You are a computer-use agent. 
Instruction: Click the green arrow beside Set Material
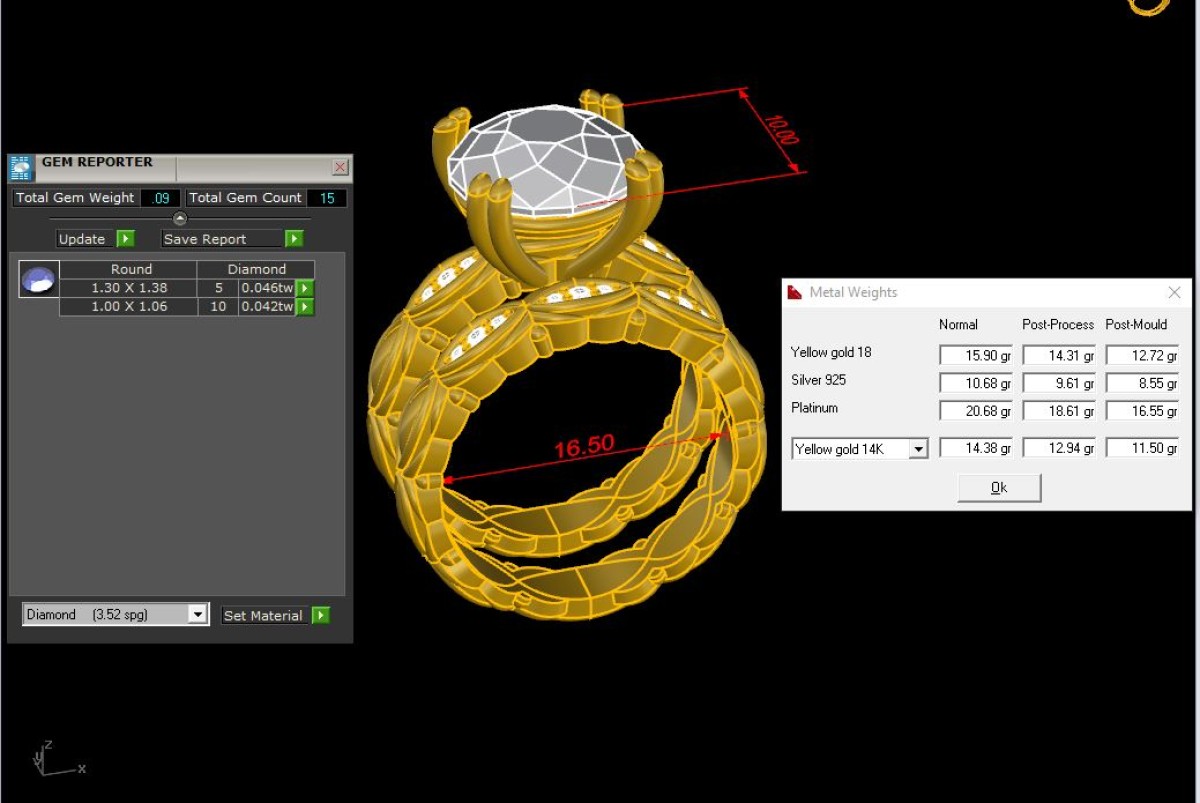coord(320,615)
